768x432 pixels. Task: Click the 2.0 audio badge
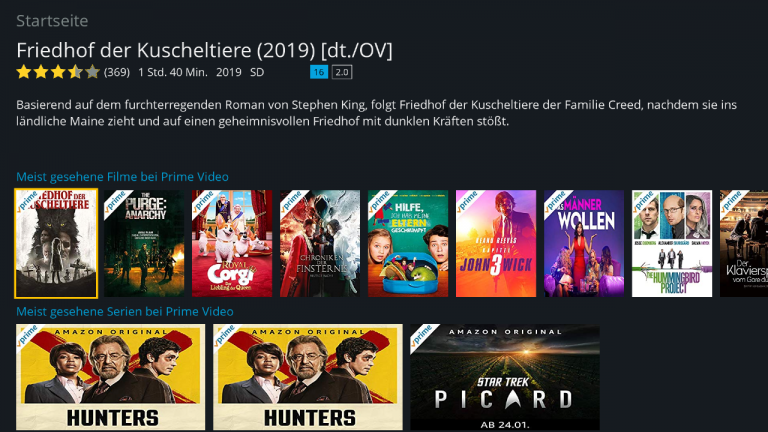342,72
